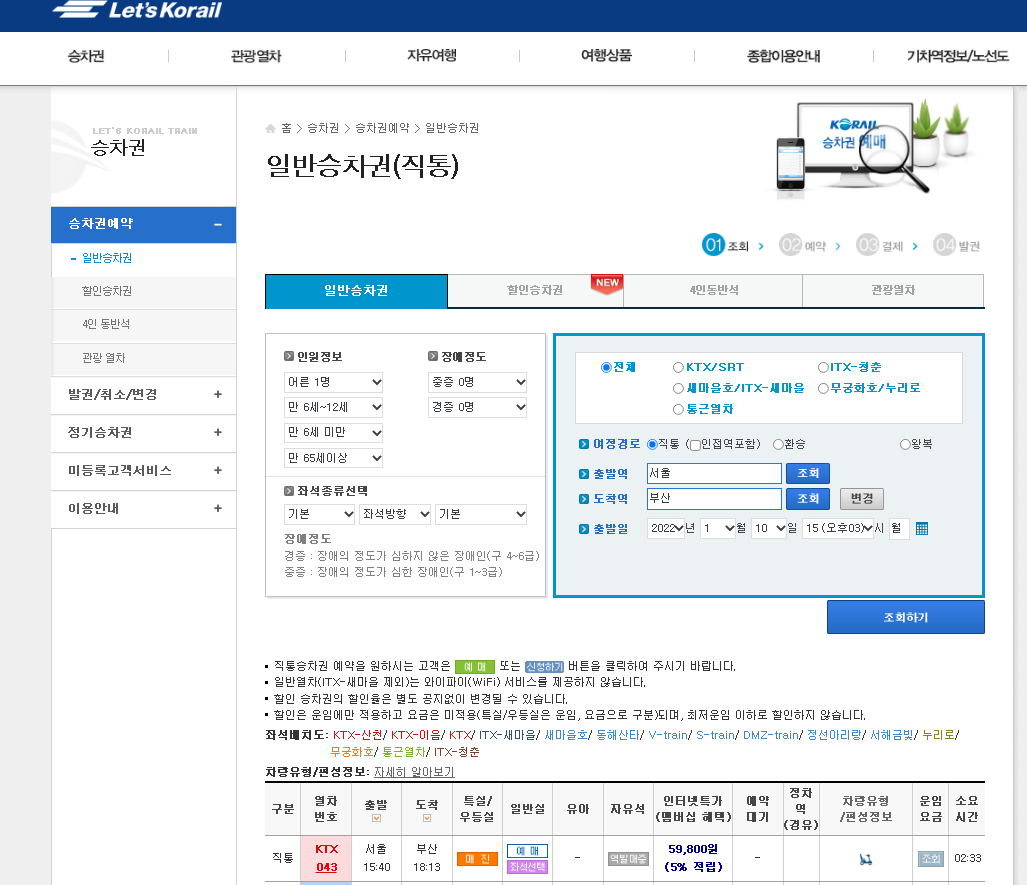Click the 승차권예약 breadcrumb link

tap(382, 128)
